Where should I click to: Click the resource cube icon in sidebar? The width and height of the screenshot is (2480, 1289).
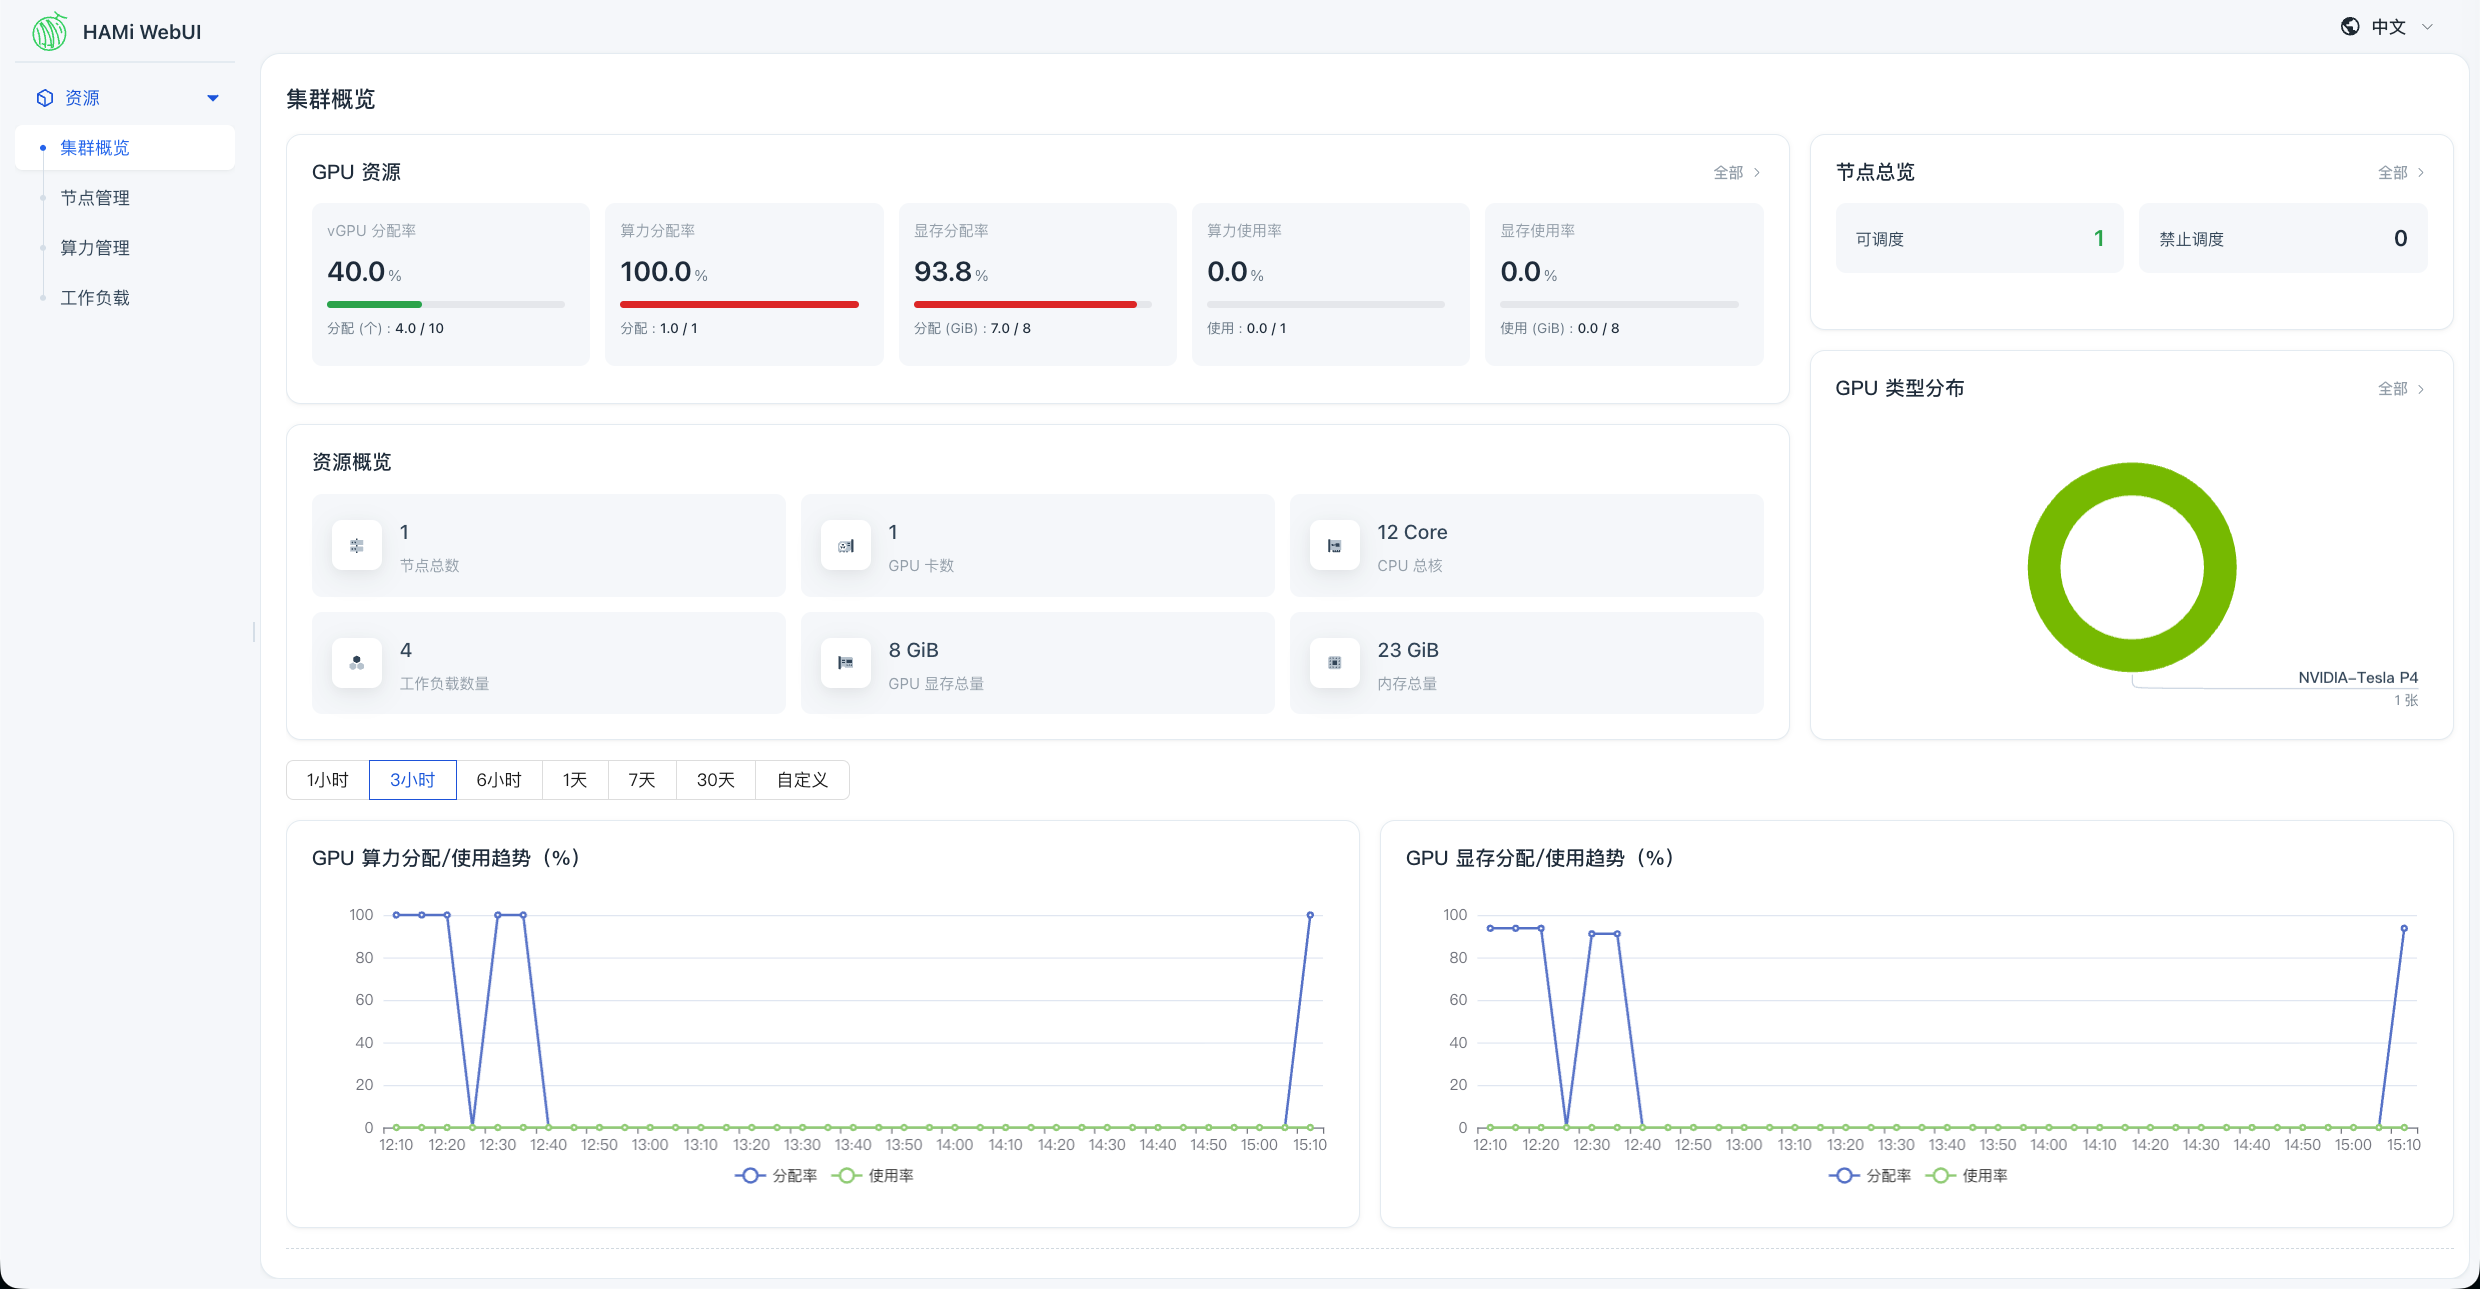coord(44,98)
